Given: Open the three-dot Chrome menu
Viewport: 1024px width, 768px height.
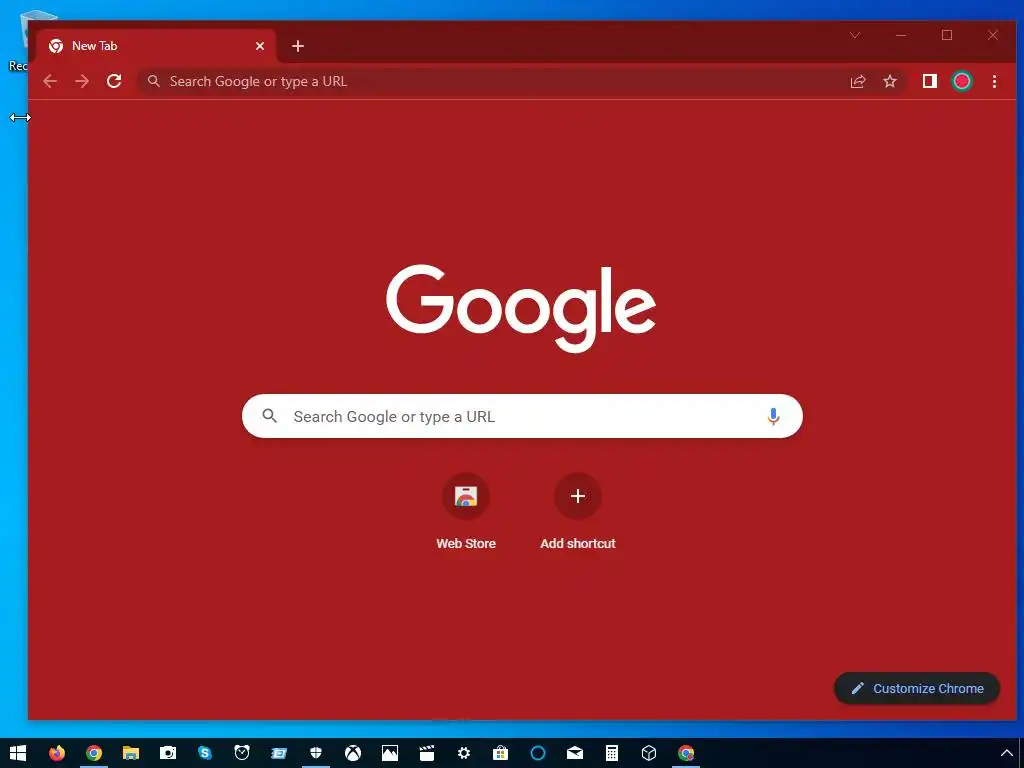Looking at the screenshot, I should coord(994,81).
